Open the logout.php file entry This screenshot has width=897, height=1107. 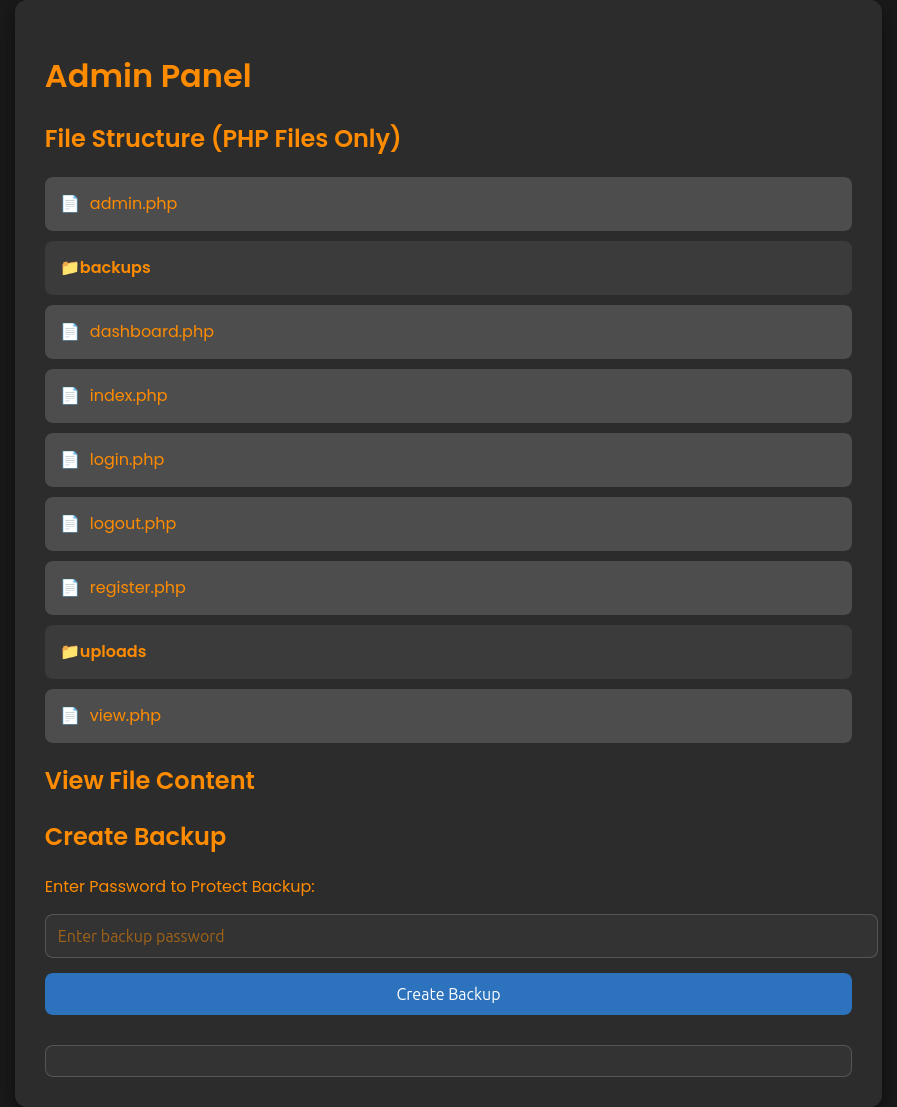pos(132,524)
